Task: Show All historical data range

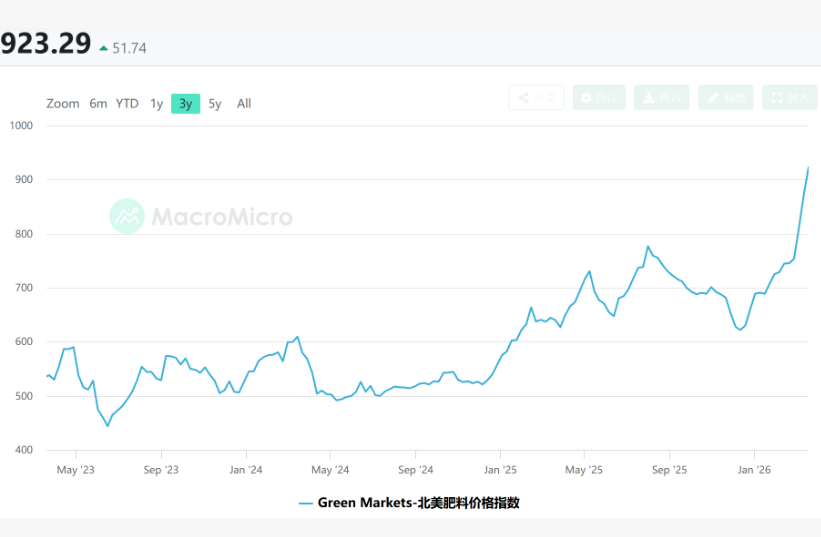Action: 244,104
